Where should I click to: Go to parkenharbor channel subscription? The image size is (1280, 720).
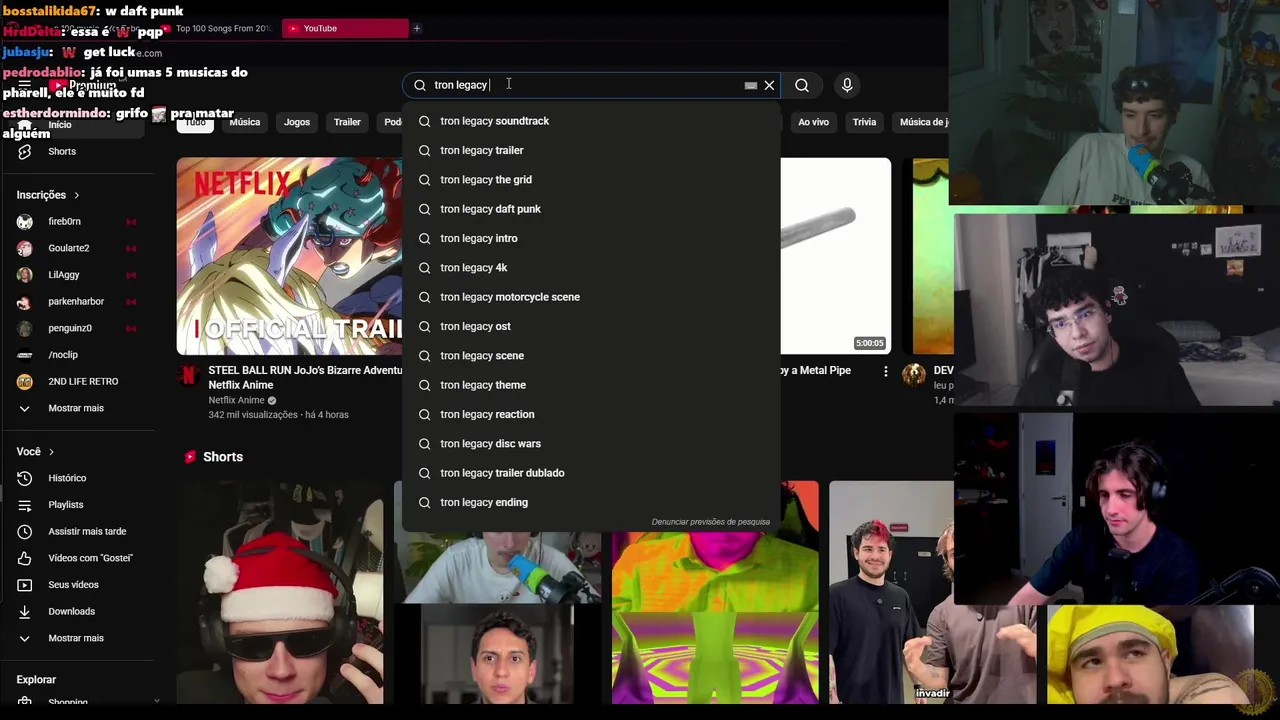[x=76, y=301]
